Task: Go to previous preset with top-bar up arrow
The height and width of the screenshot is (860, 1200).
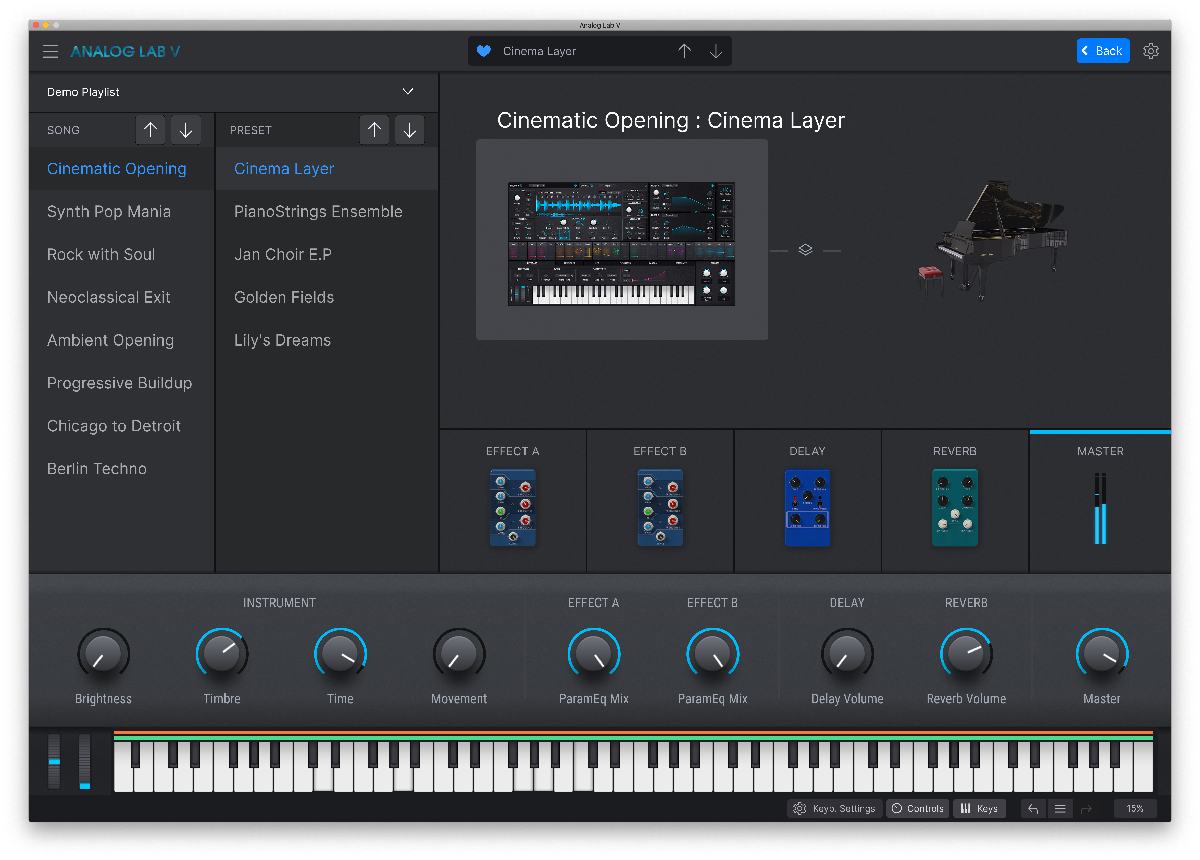Action: (684, 51)
